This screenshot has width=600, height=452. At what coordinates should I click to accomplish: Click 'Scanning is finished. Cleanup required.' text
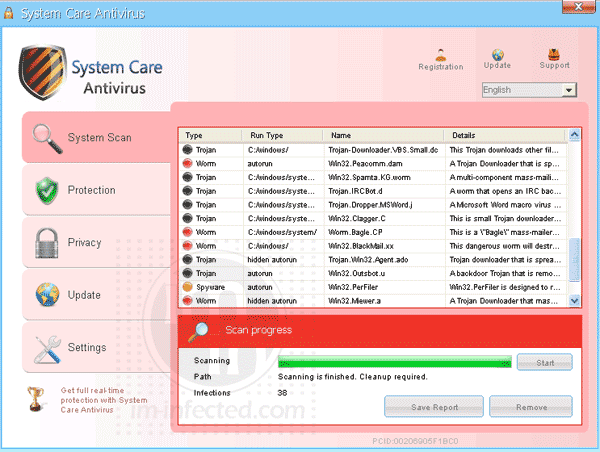pyautogui.click(x=352, y=377)
